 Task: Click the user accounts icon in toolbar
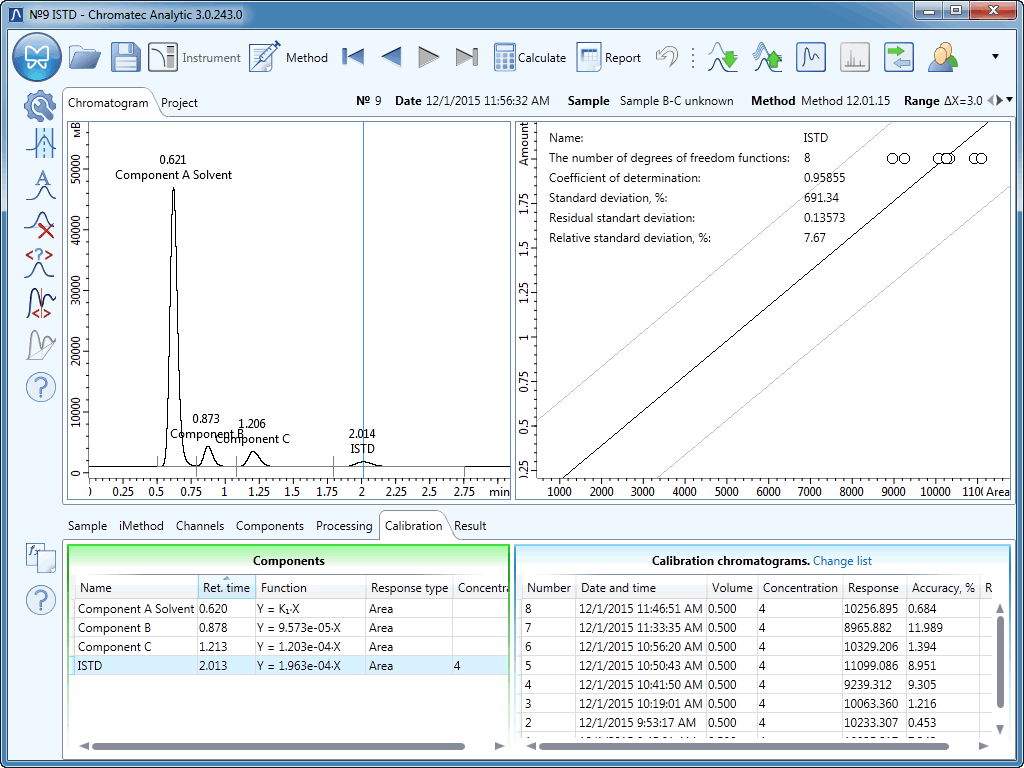[x=942, y=57]
